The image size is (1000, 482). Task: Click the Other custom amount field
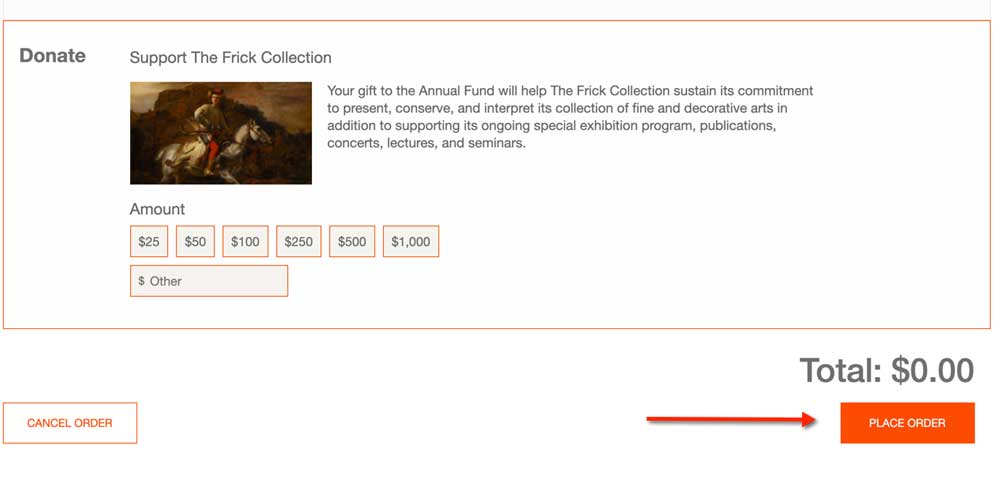[x=209, y=281]
